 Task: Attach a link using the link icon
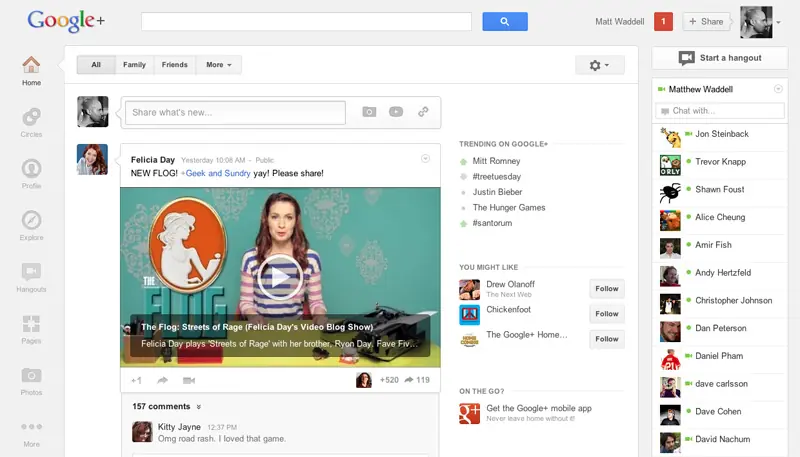[x=423, y=112]
